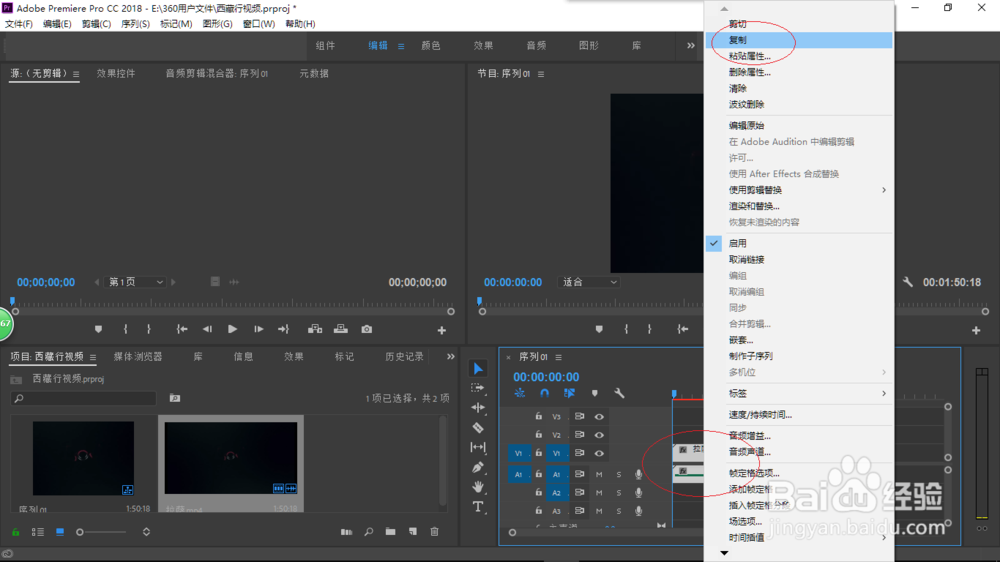Play the Source monitor clip
This screenshot has height=562, width=1000.
coord(232,329)
